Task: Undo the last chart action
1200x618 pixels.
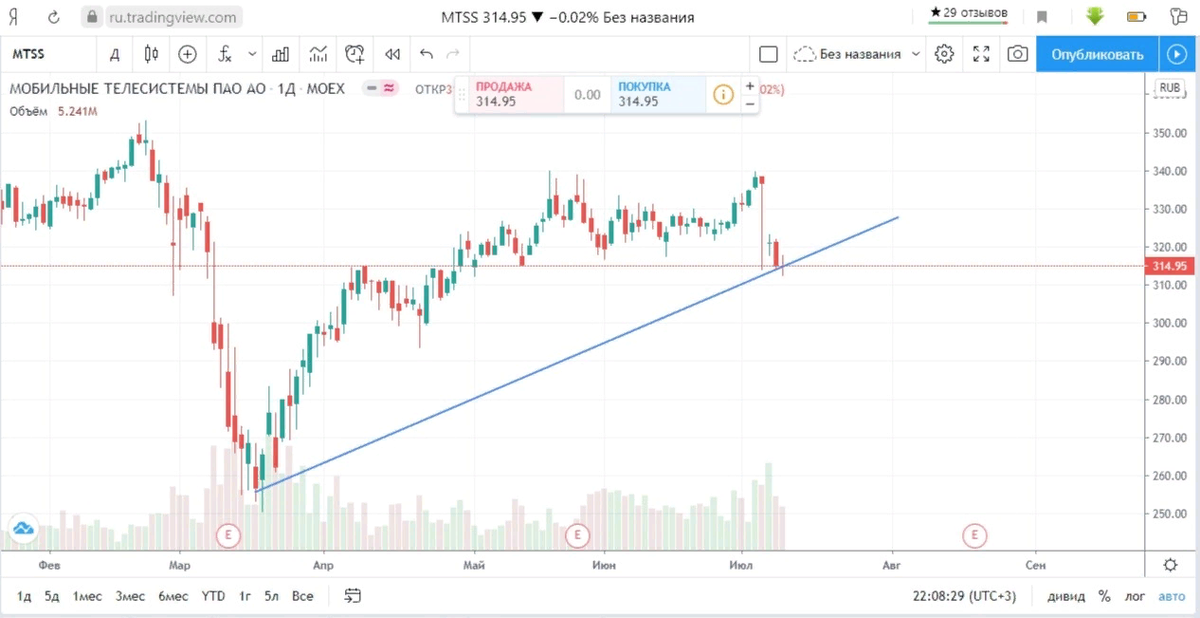Action: coord(427,54)
